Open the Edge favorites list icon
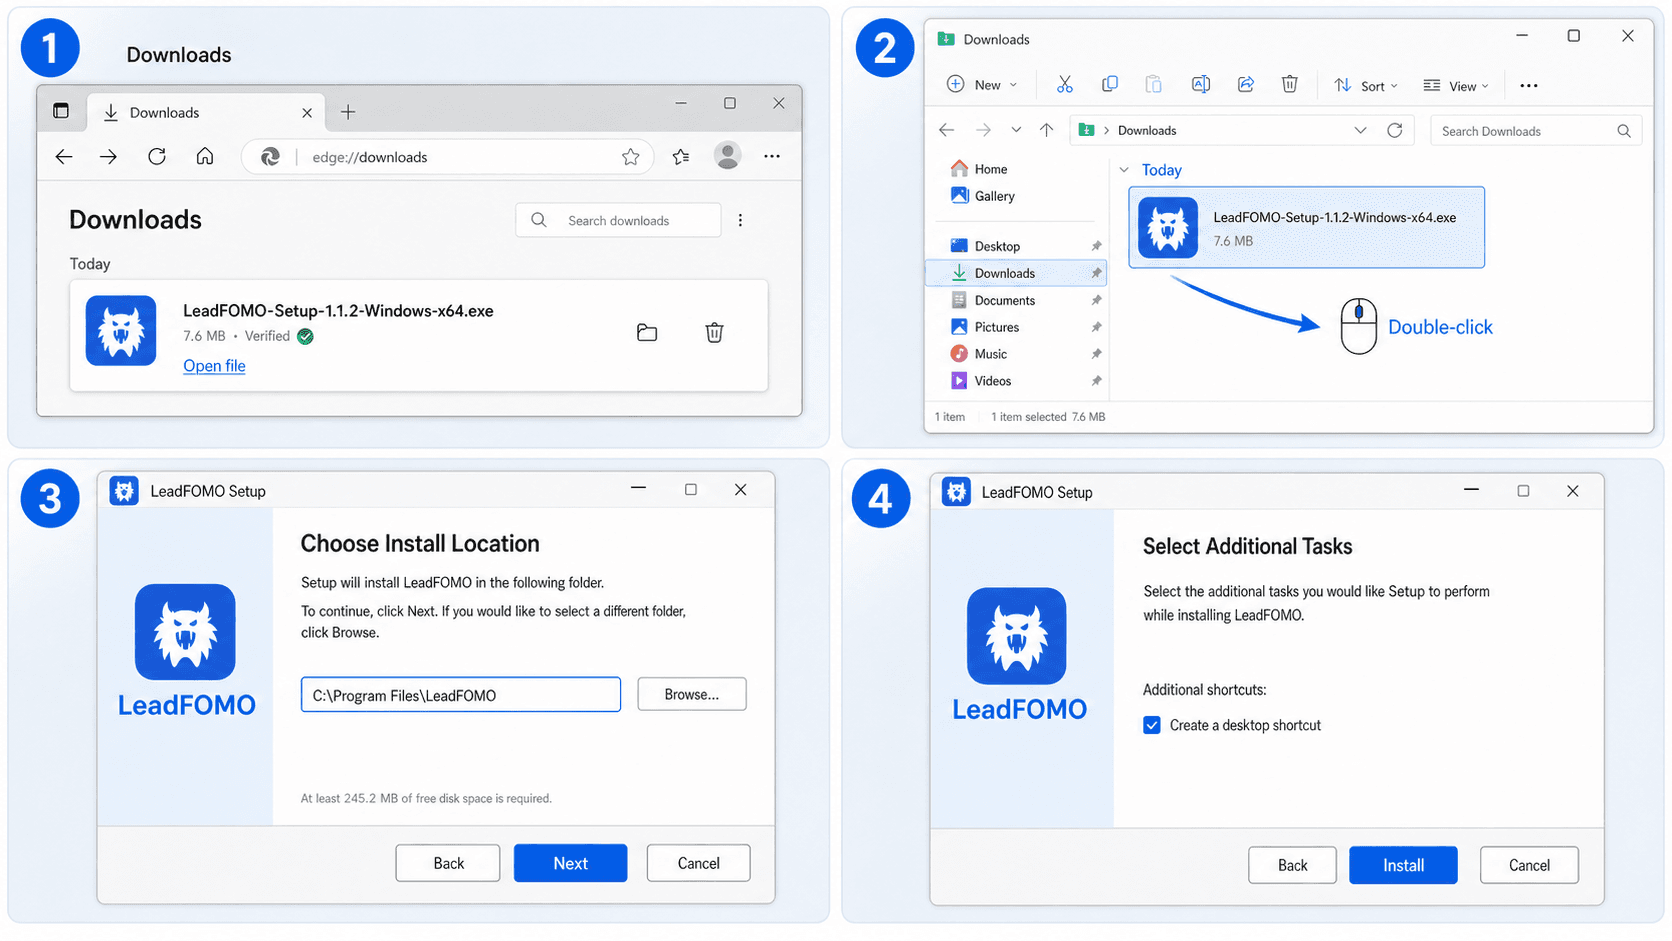 (x=681, y=157)
